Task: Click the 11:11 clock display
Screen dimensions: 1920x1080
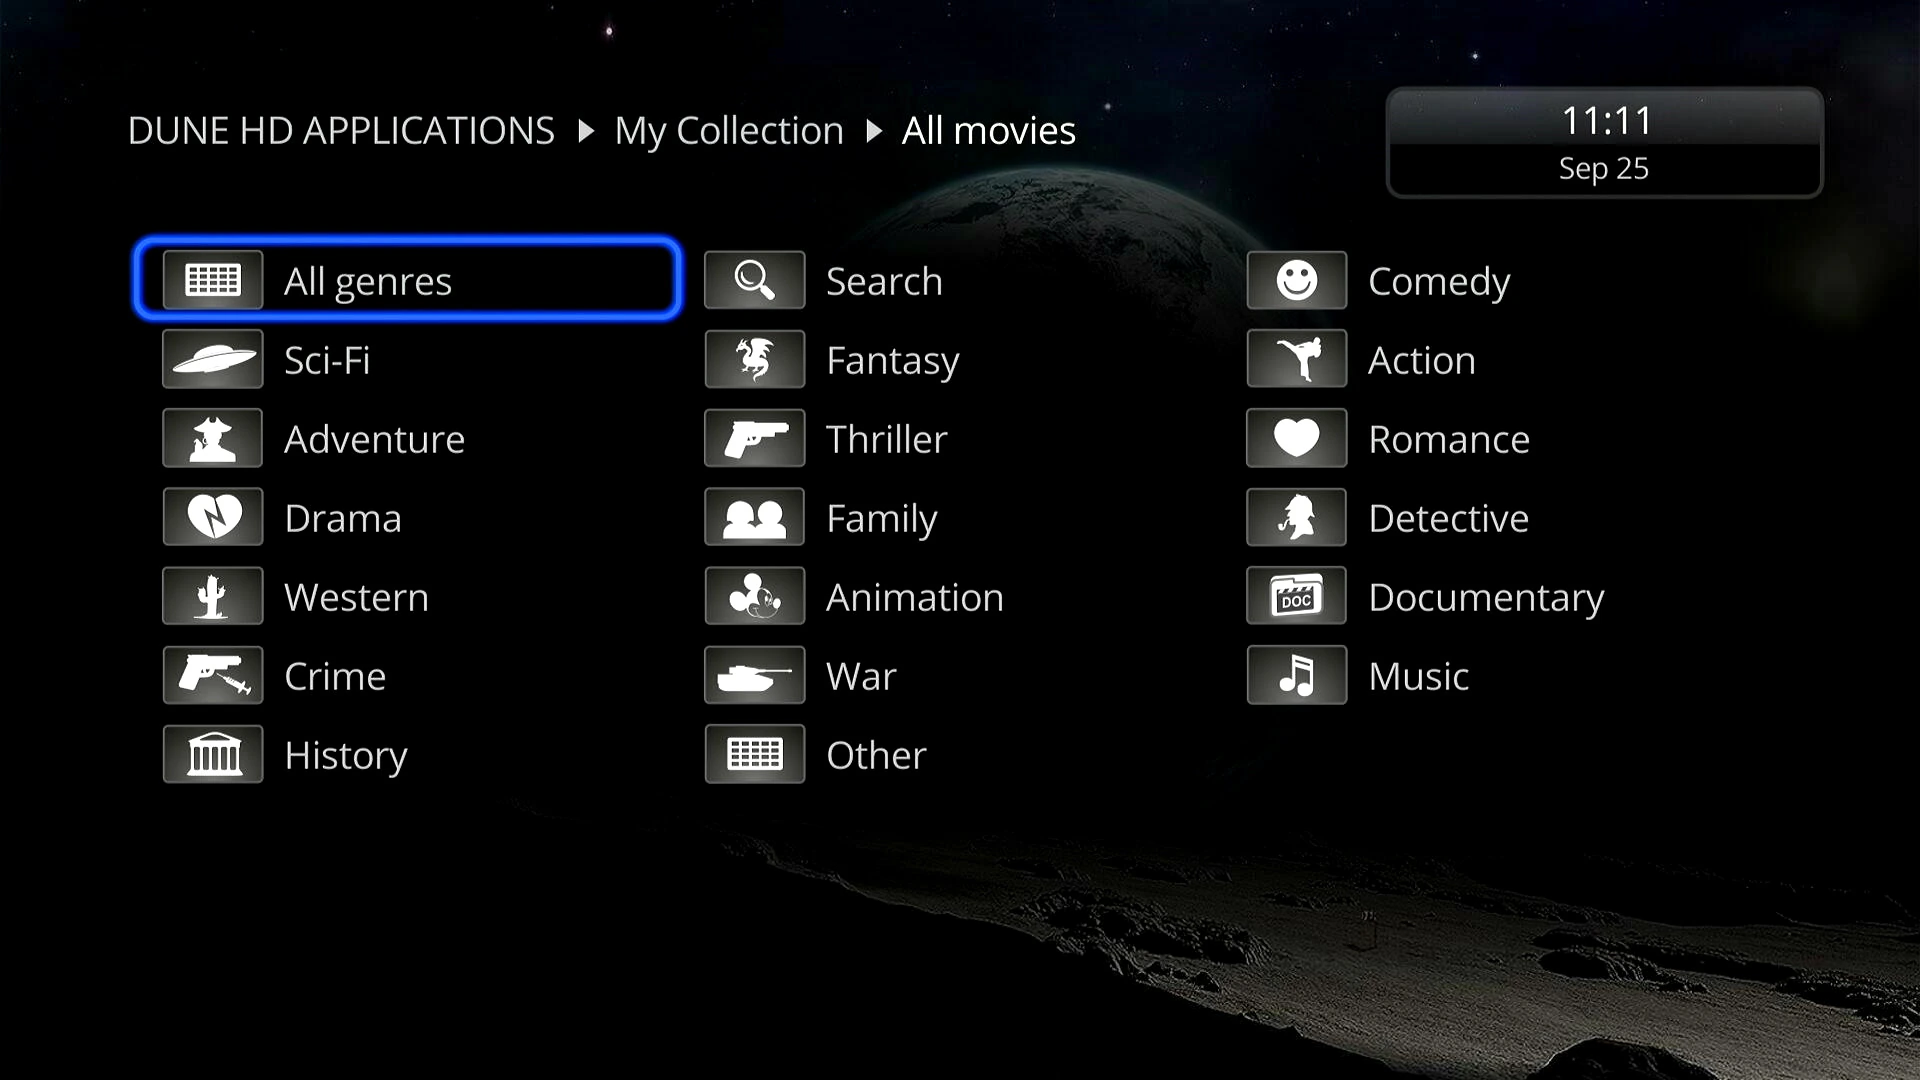Action: tap(1606, 121)
